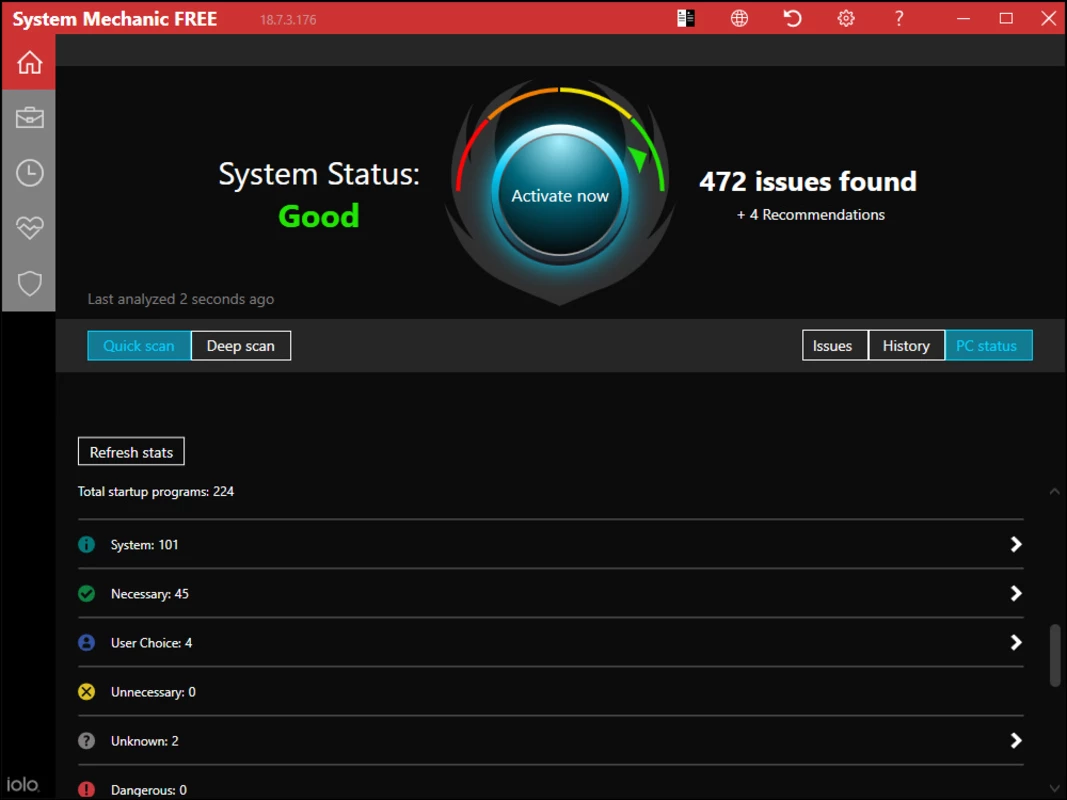Screen dimensions: 1067x800
Task: Switch to the History tab
Action: 906,346
